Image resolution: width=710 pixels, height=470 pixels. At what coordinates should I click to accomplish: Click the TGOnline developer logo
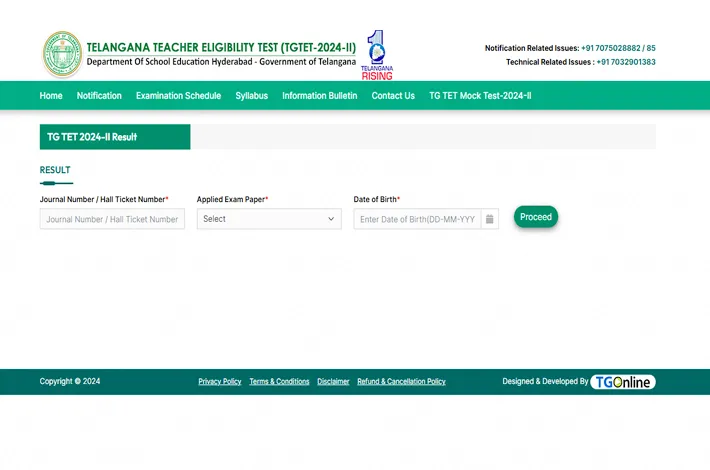coord(622,382)
